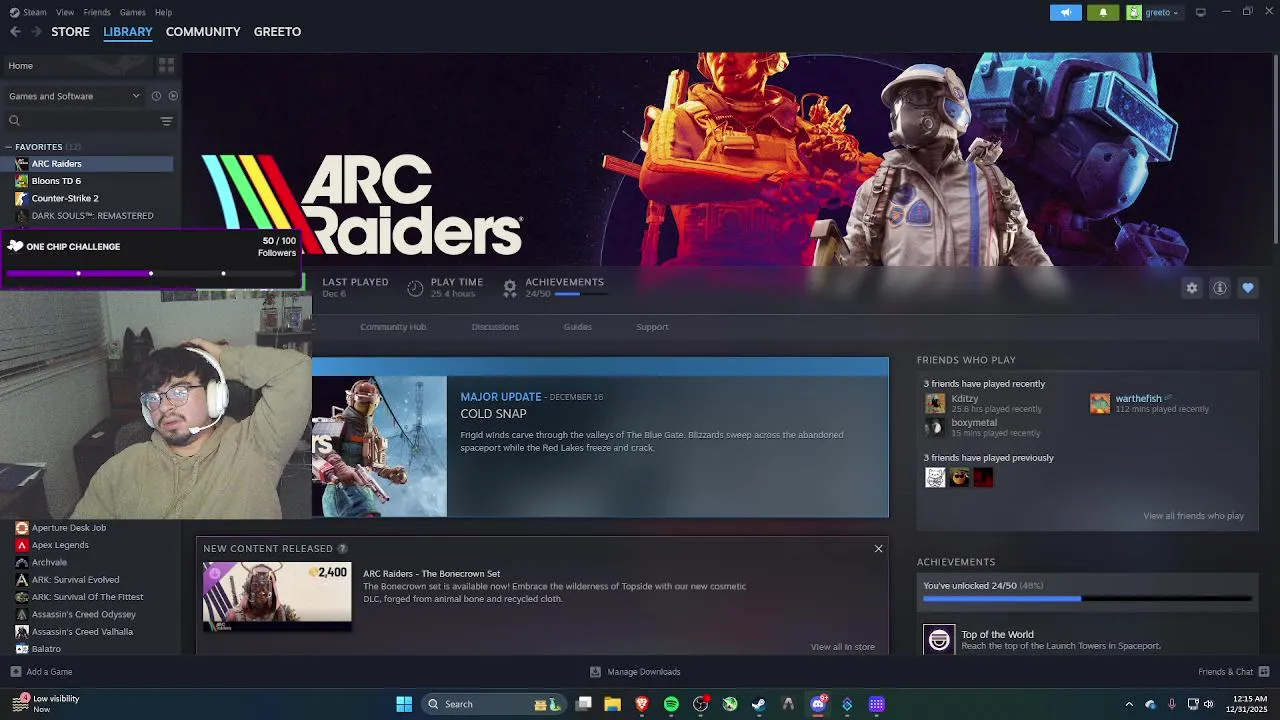Open the Discussions link
Image resolution: width=1280 pixels, height=720 pixels.
(x=495, y=327)
